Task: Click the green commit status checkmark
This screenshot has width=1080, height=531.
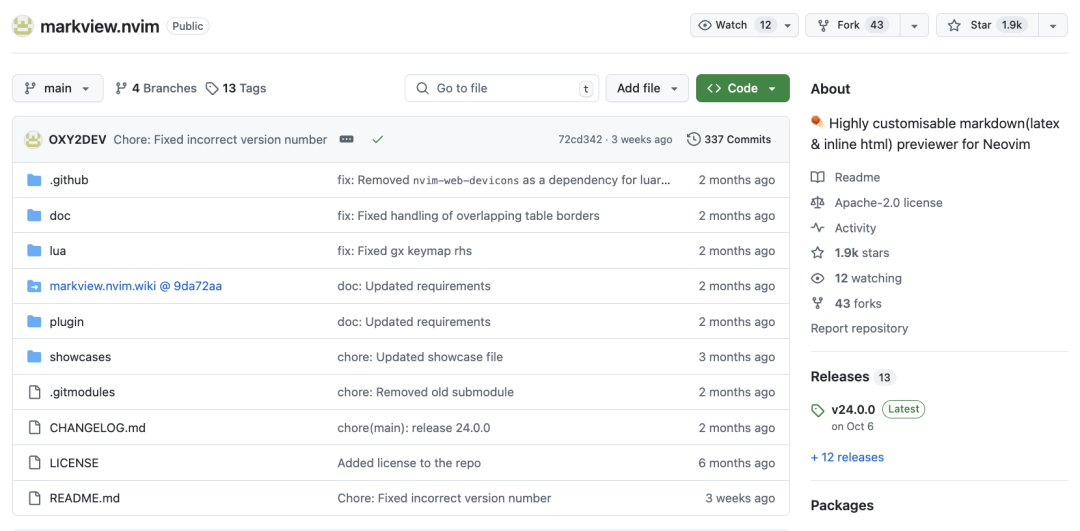Action: [x=377, y=140]
